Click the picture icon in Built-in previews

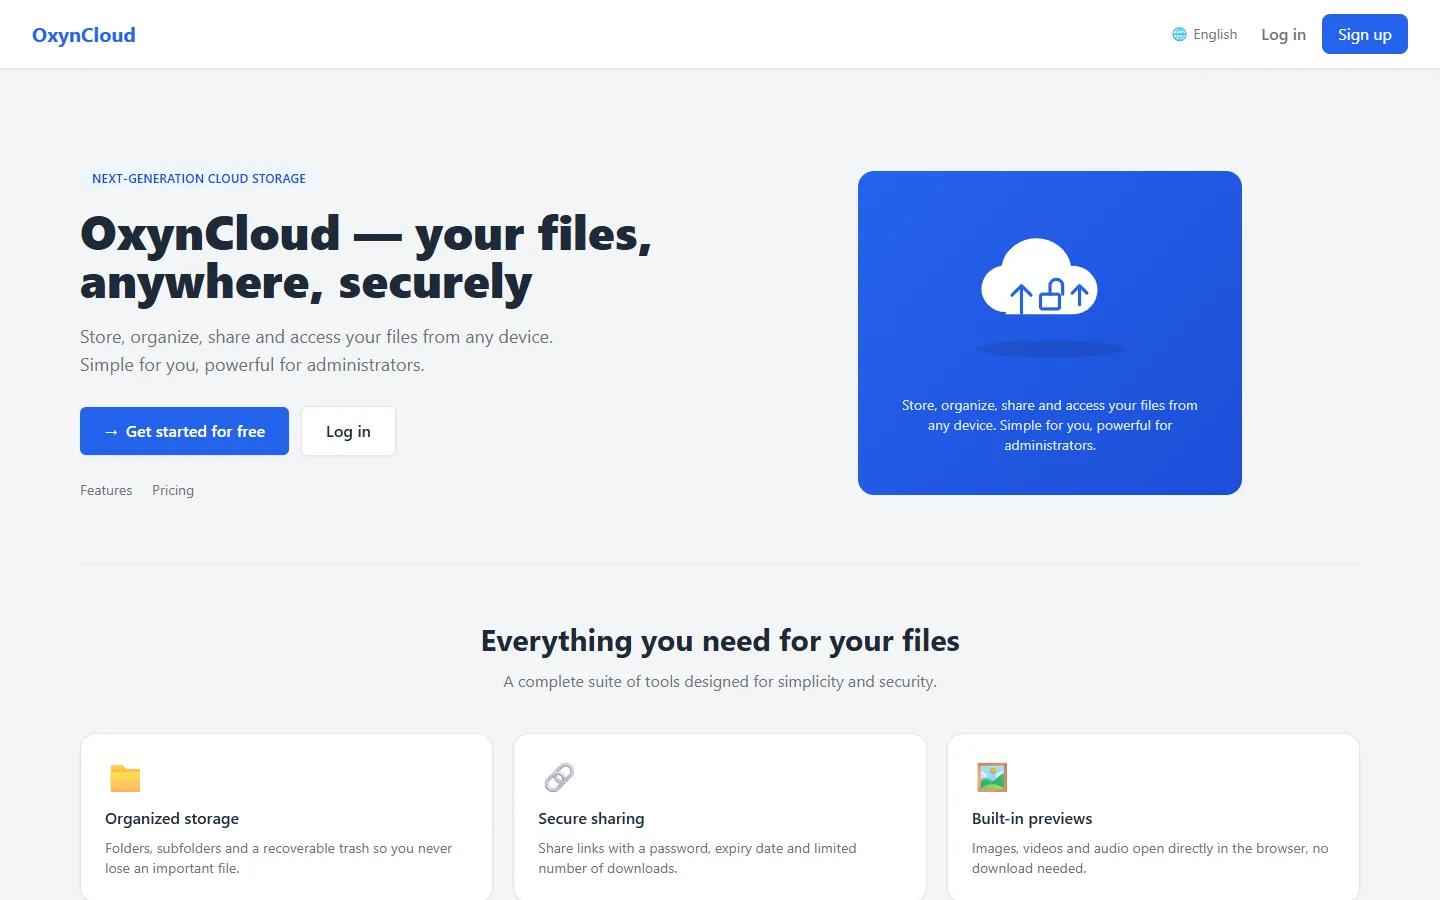tap(992, 777)
